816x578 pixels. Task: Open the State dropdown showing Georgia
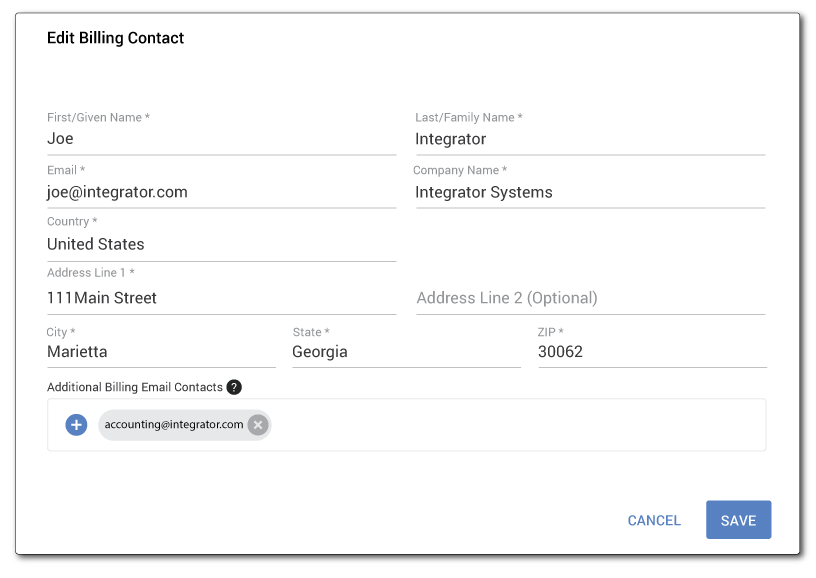[405, 352]
